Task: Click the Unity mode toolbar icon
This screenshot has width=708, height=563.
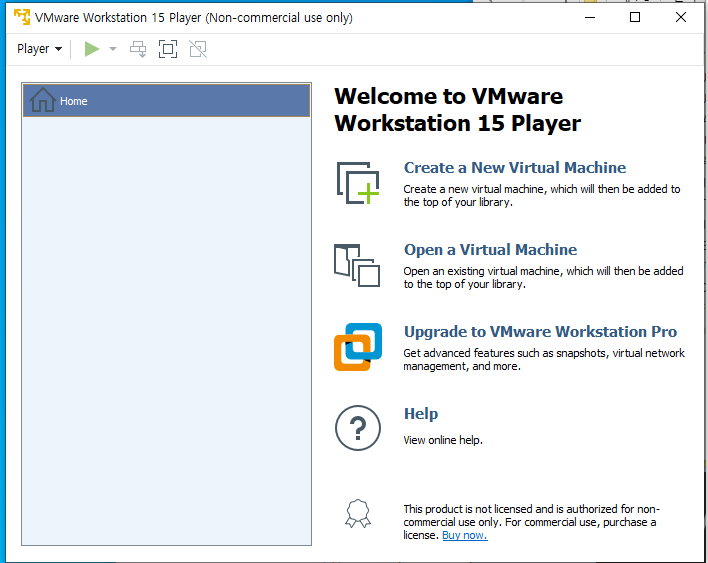Action: pyautogui.click(x=198, y=49)
